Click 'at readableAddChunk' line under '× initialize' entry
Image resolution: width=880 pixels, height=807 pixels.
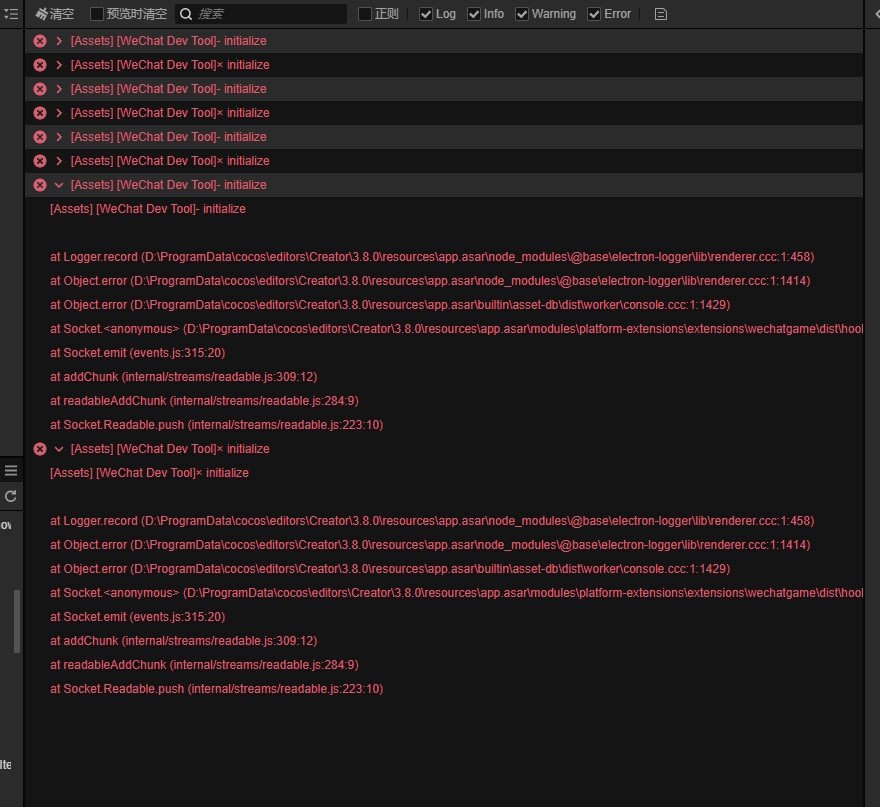pyautogui.click(x=204, y=665)
